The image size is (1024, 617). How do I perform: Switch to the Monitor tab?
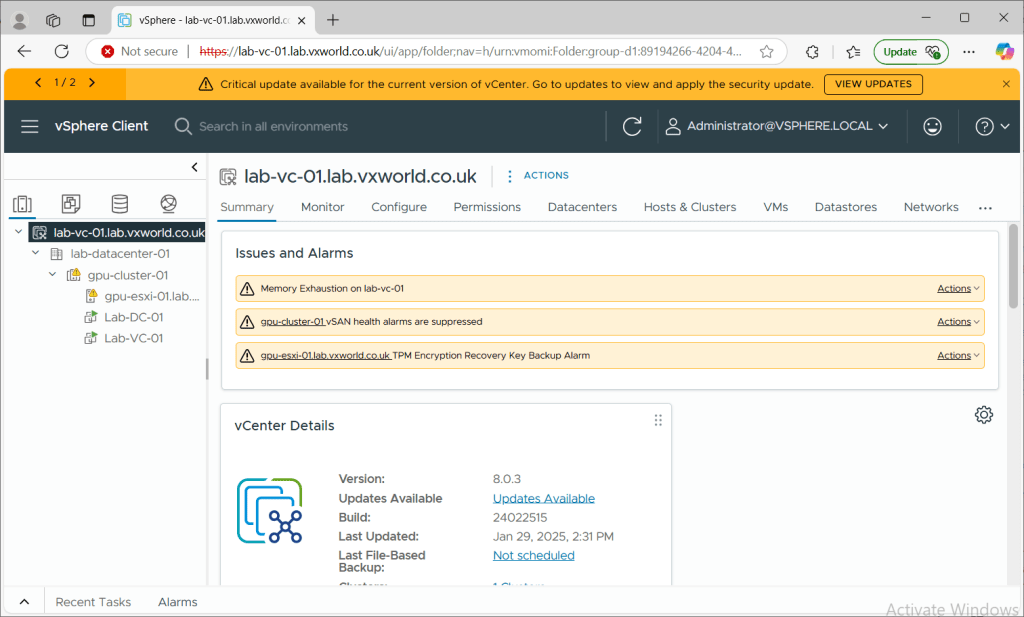(x=322, y=207)
